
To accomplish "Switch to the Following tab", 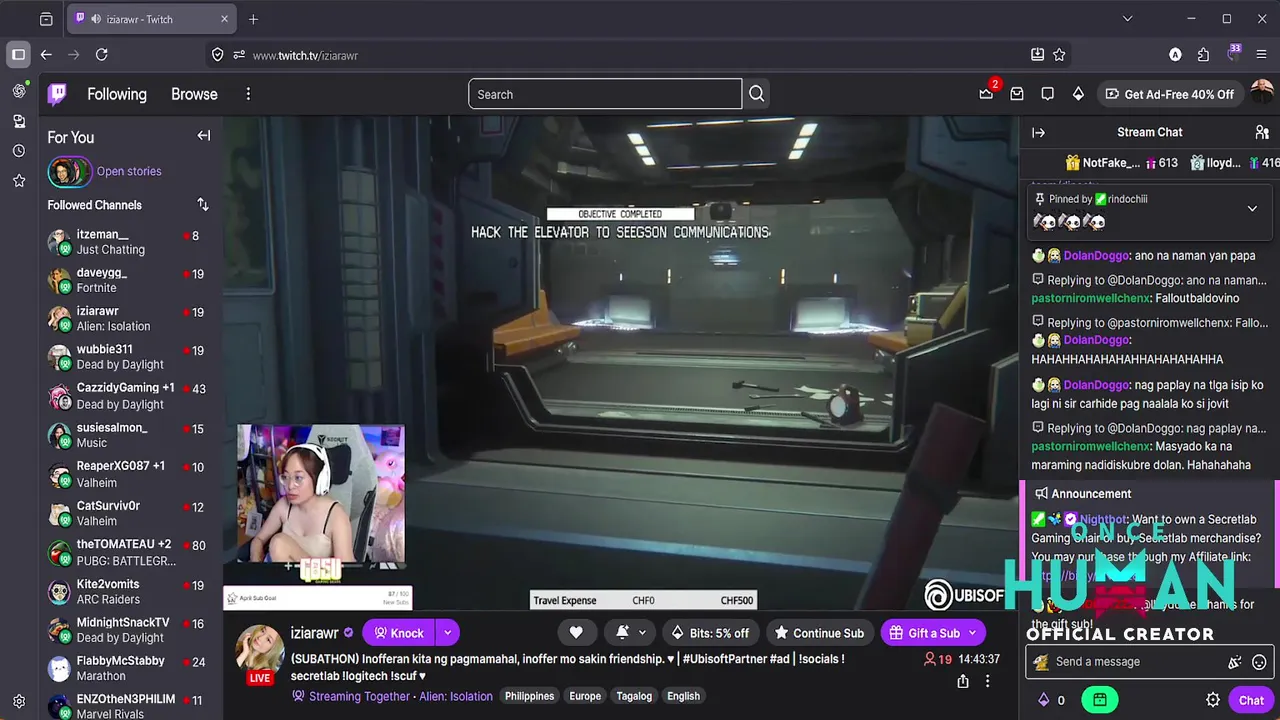I will 117,94.
